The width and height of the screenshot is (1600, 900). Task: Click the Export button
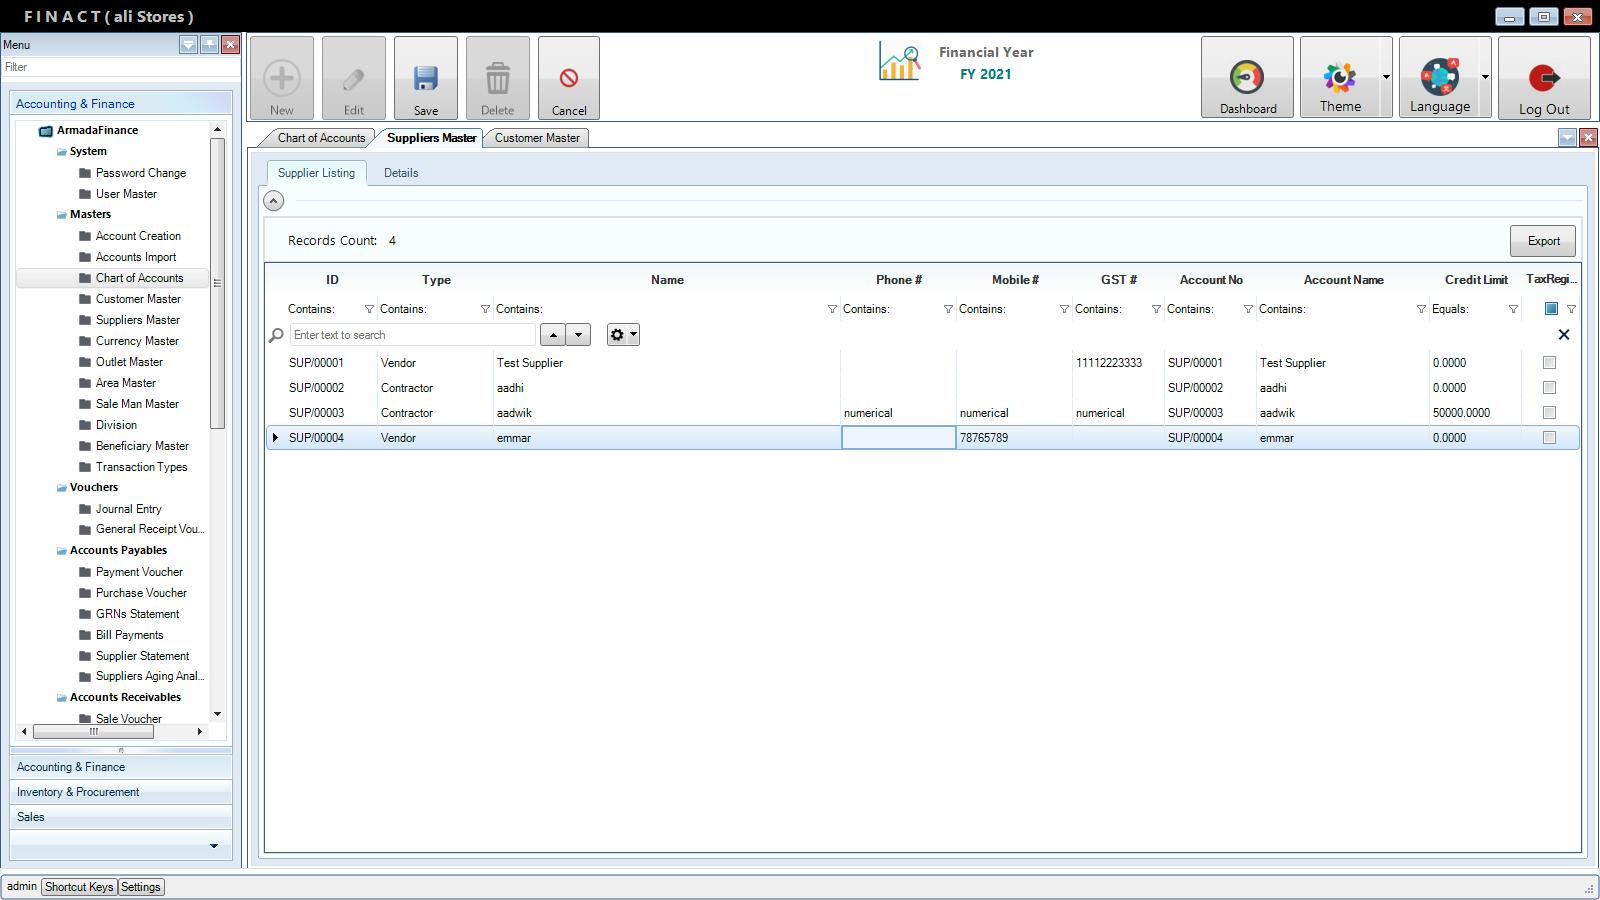click(1542, 241)
